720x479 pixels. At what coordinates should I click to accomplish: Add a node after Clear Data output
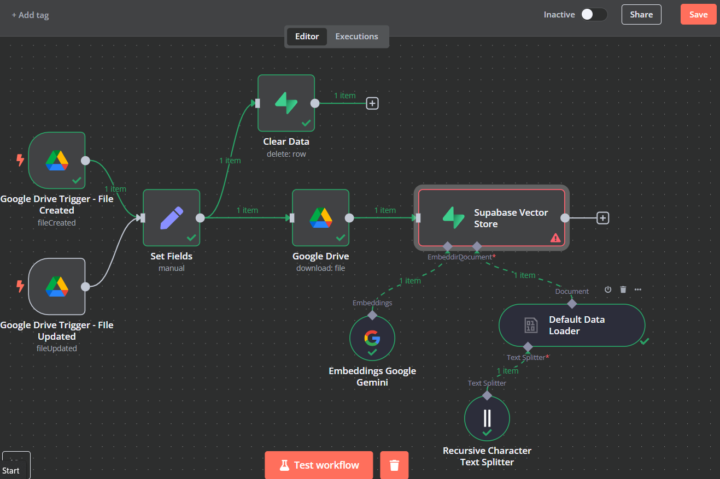point(372,103)
